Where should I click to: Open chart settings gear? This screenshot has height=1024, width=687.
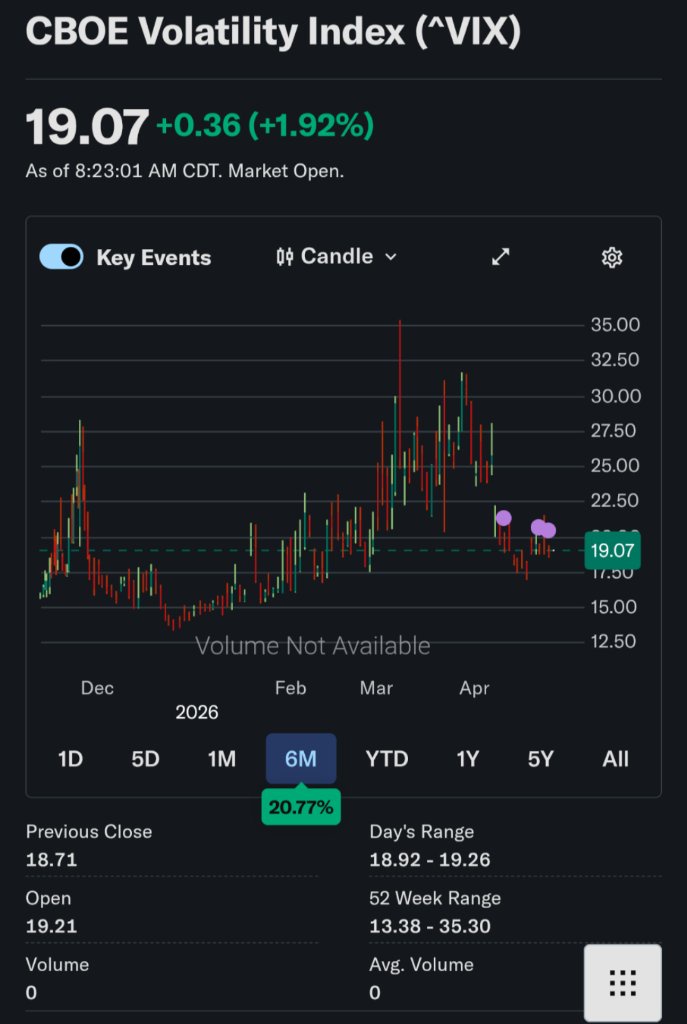click(612, 257)
